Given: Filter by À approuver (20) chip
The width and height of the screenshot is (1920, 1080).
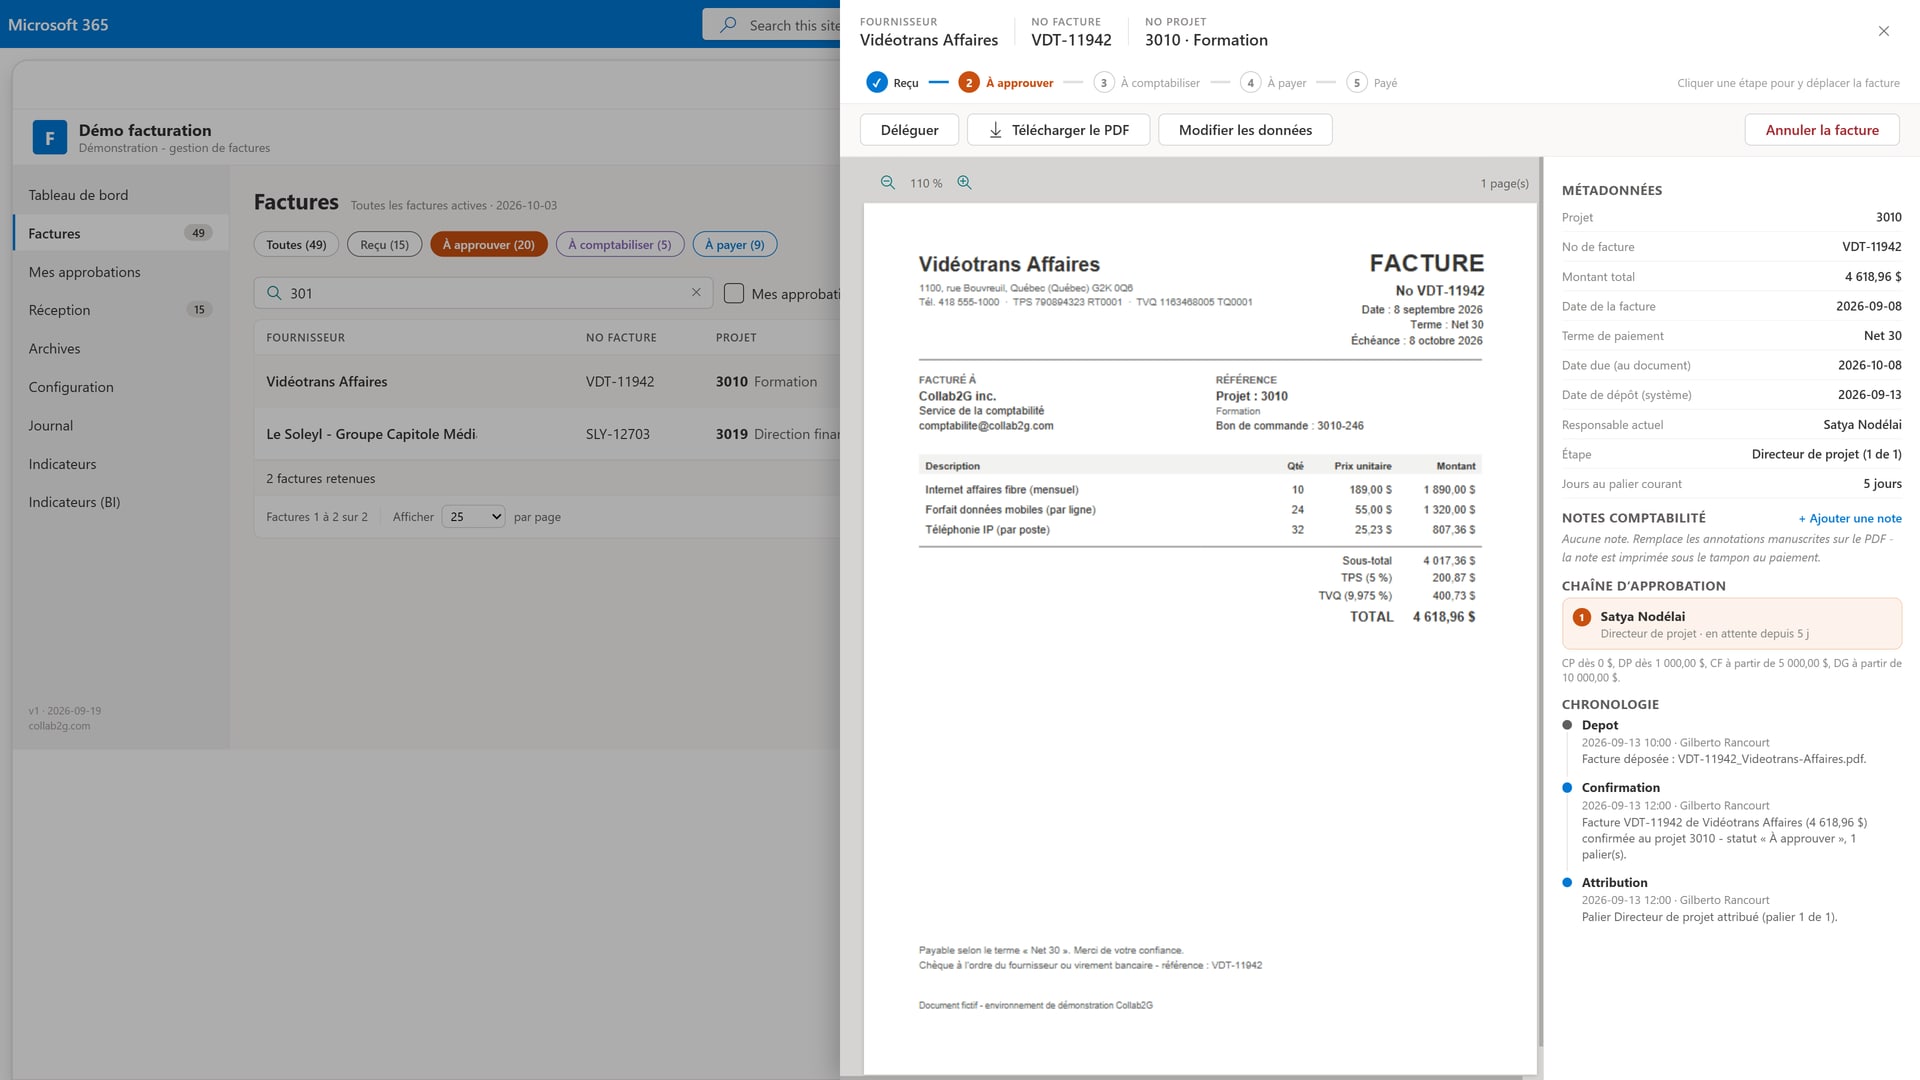Looking at the screenshot, I should click(489, 245).
